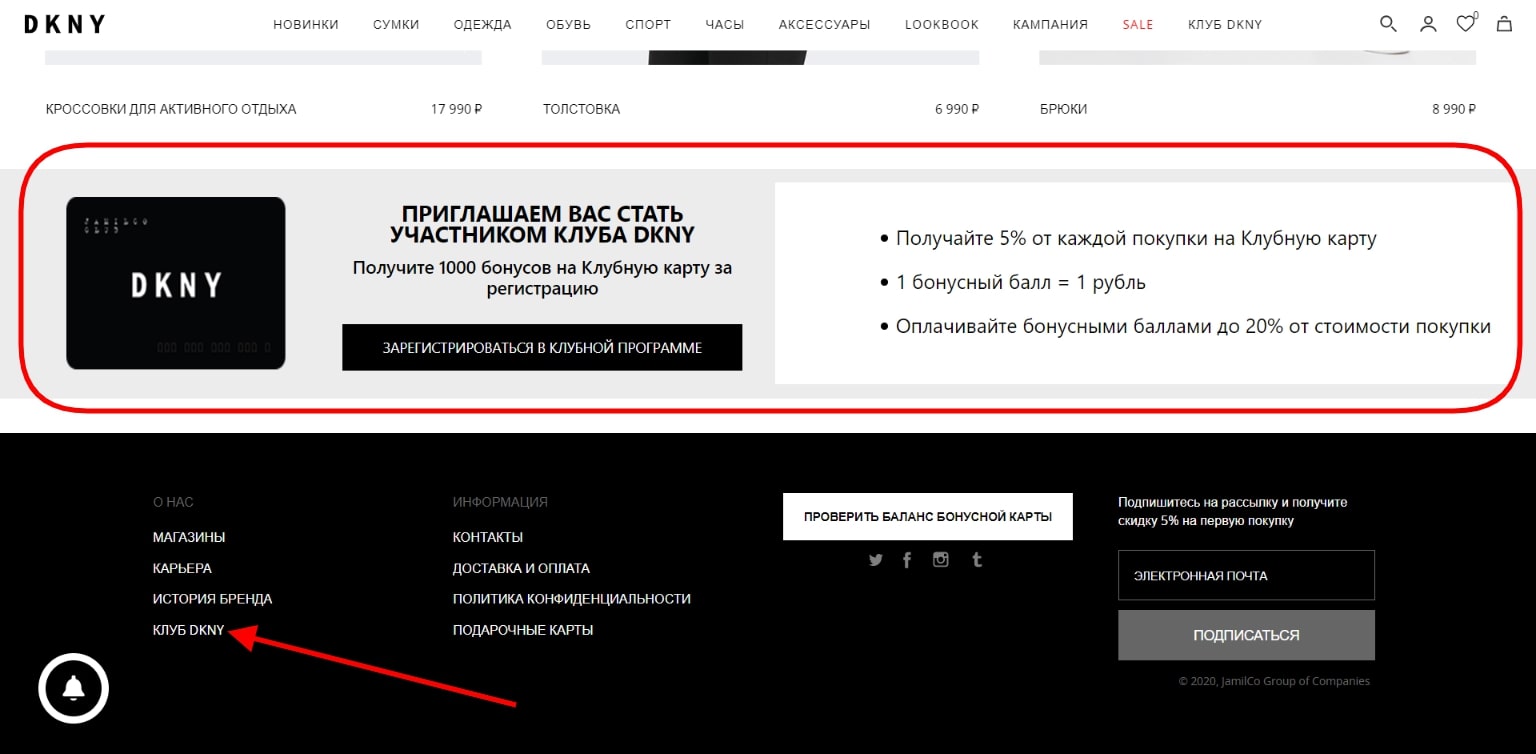Open the ОБУВЬ menu

pos(568,25)
